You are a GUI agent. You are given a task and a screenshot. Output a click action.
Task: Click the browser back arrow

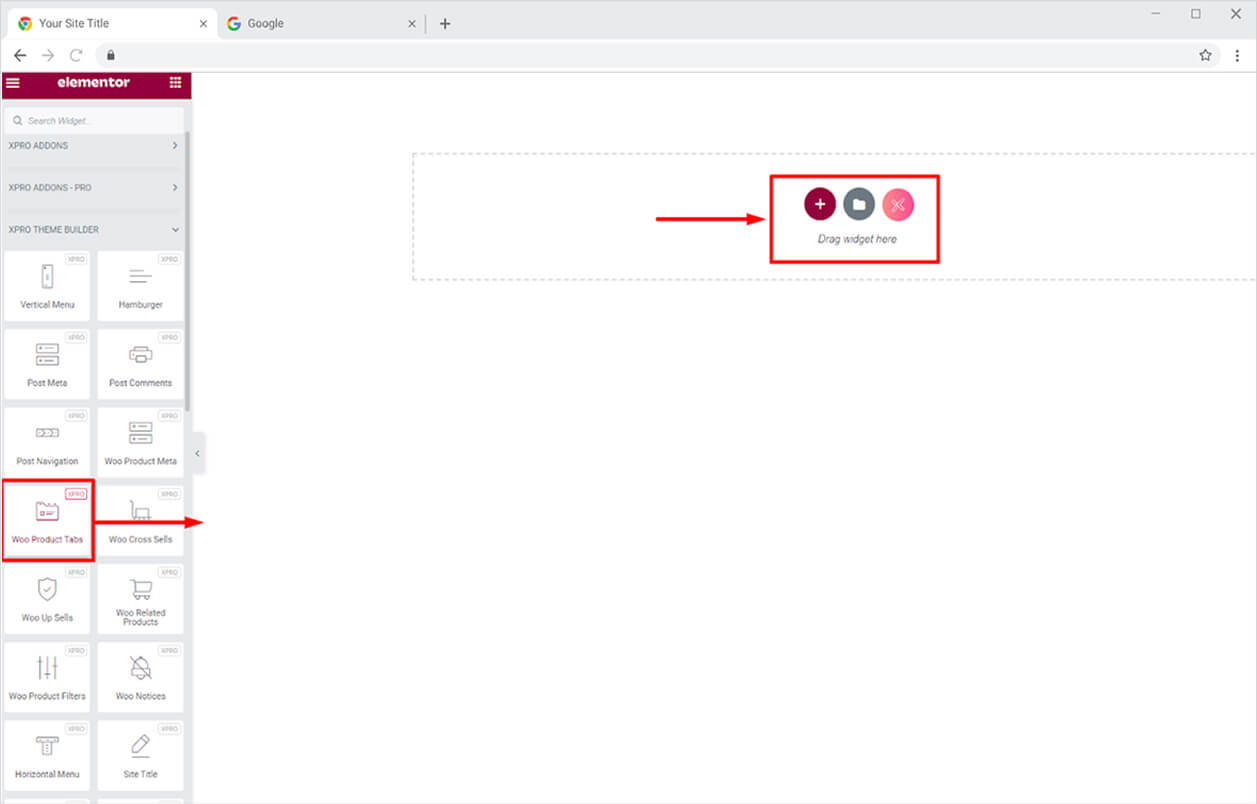click(x=20, y=55)
